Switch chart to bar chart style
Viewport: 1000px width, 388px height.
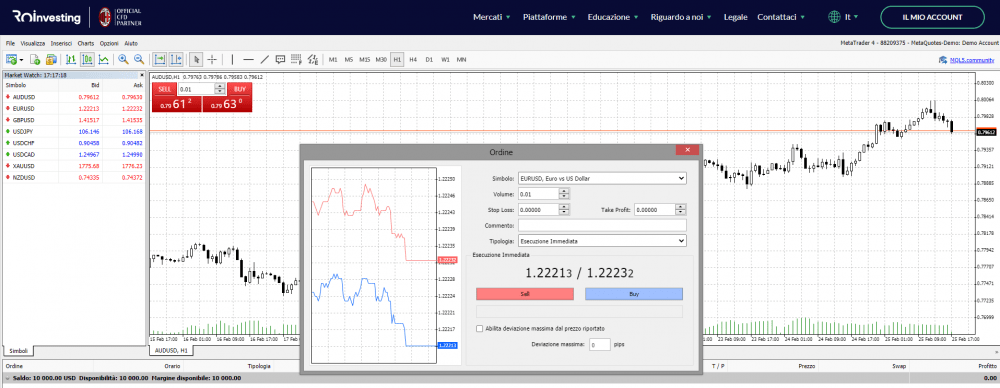[x=71, y=59]
